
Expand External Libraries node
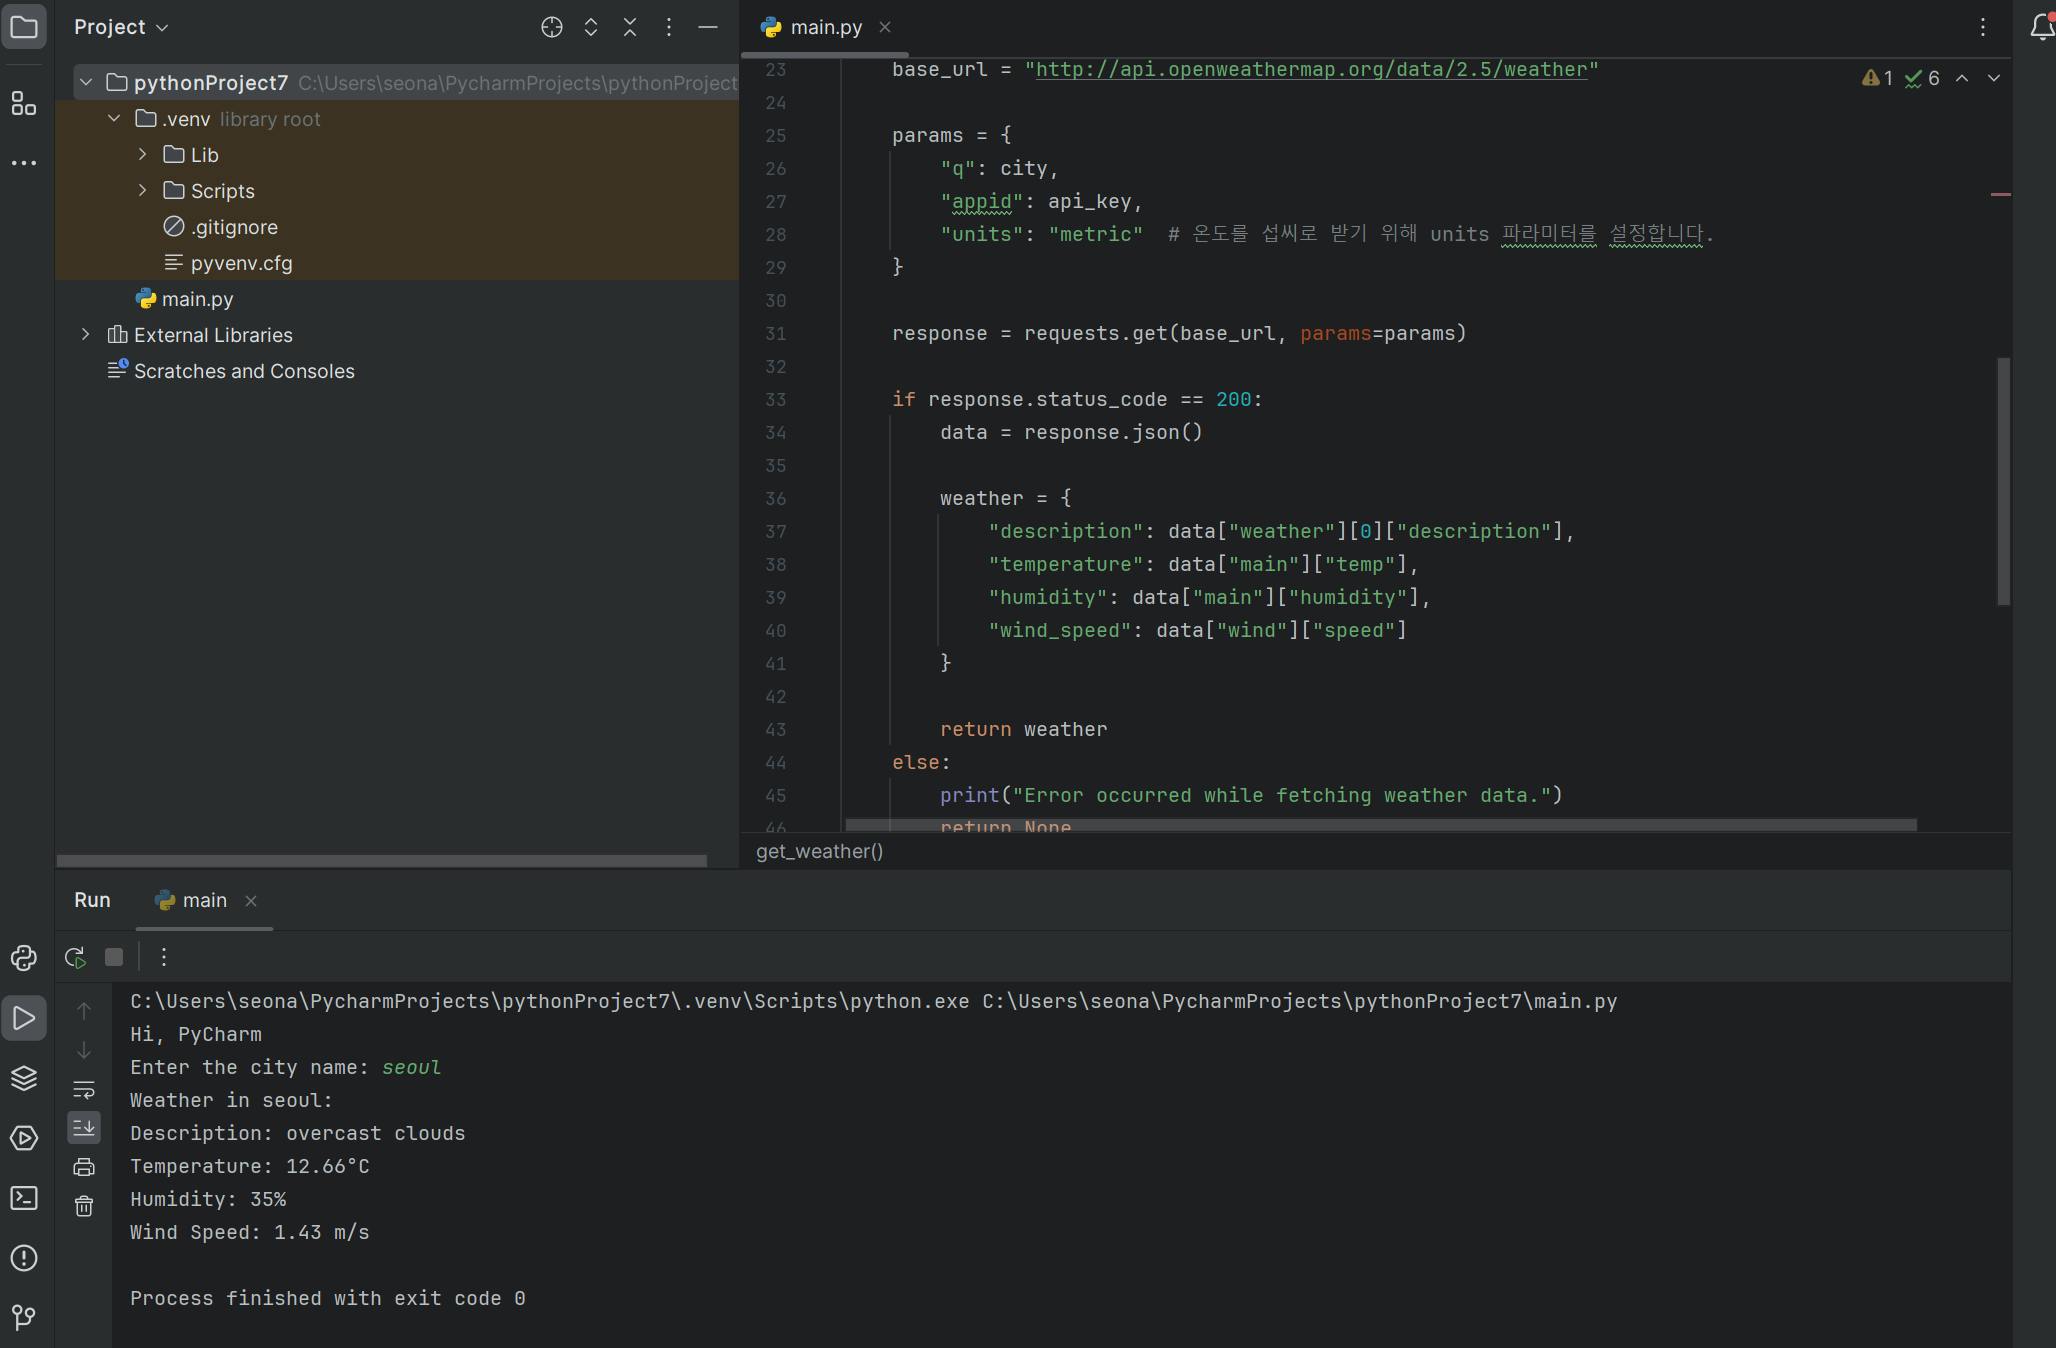coord(86,335)
